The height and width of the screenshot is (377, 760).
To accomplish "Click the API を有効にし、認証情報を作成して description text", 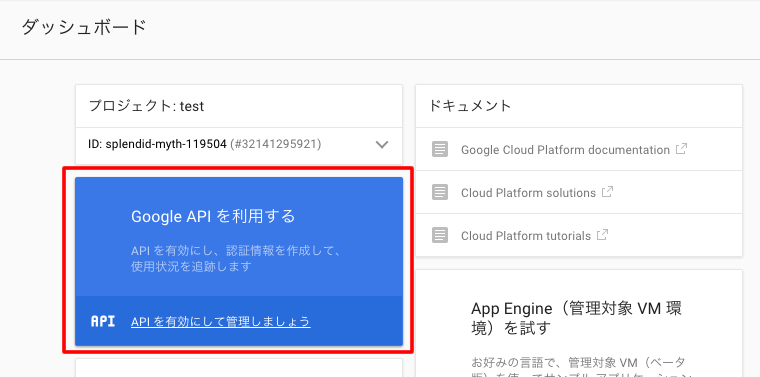I will tap(237, 251).
